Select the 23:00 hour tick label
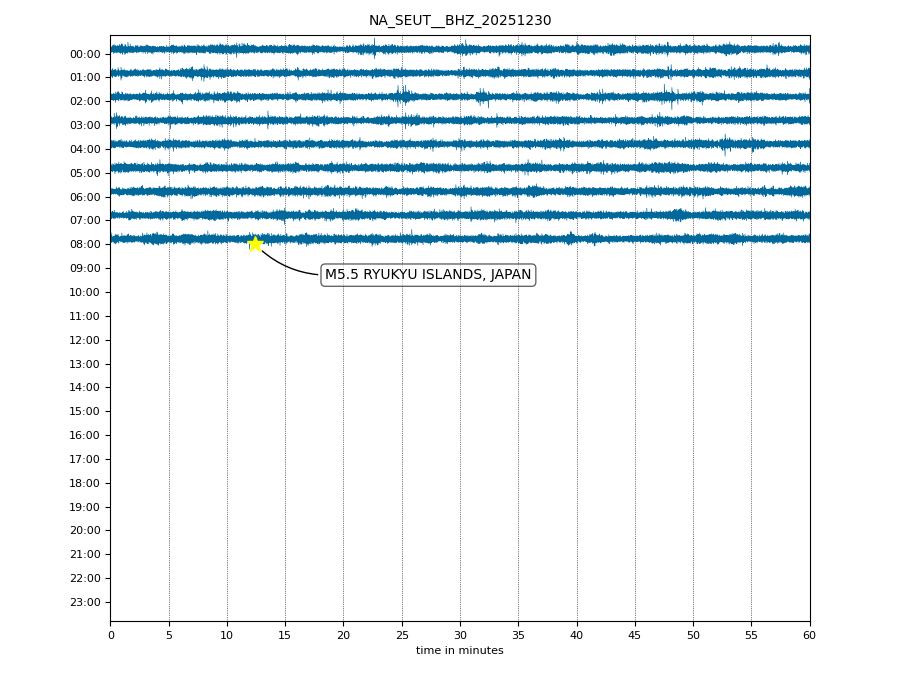Screen dimensions: 919x690 (85, 602)
